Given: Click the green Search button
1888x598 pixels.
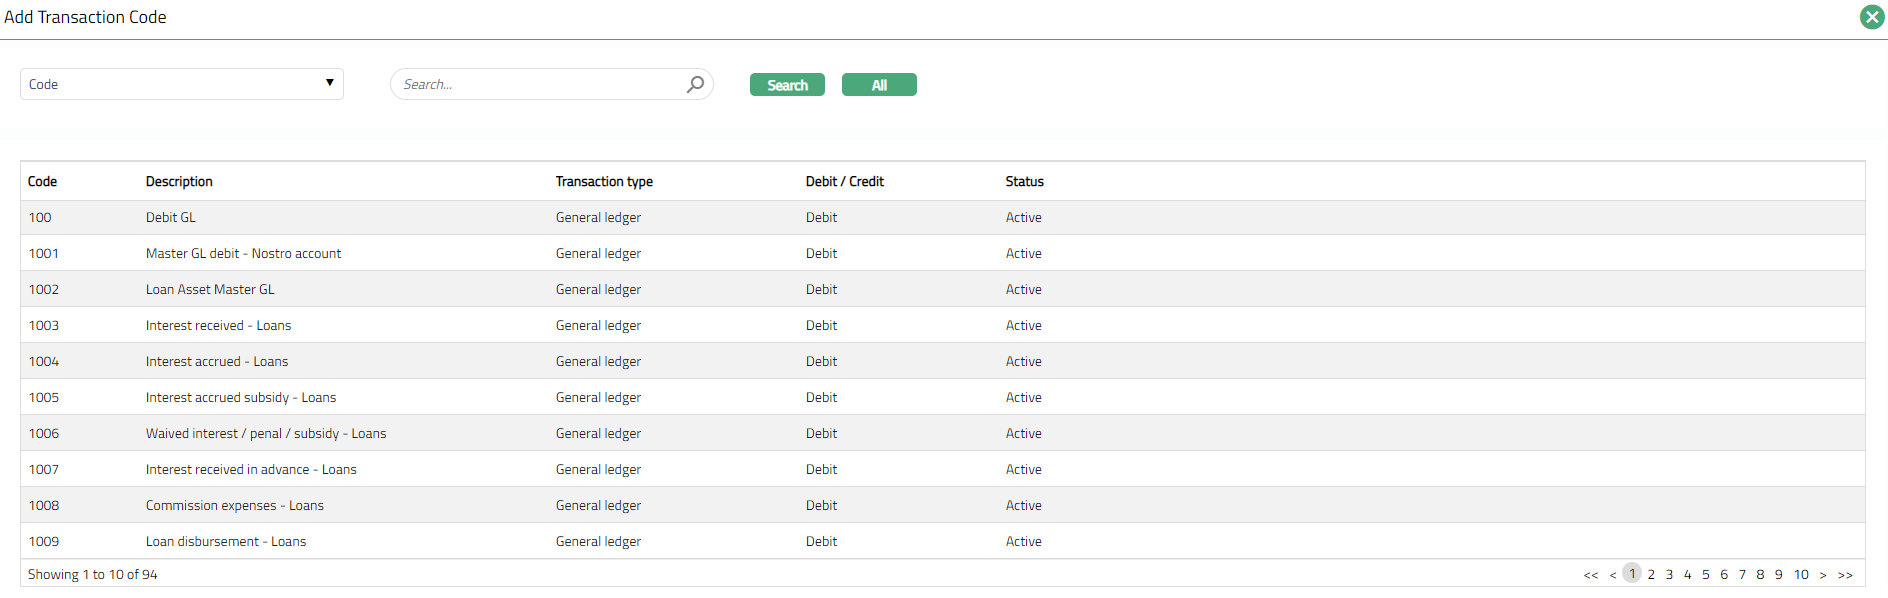Looking at the screenshot, I should click(787, 85).
